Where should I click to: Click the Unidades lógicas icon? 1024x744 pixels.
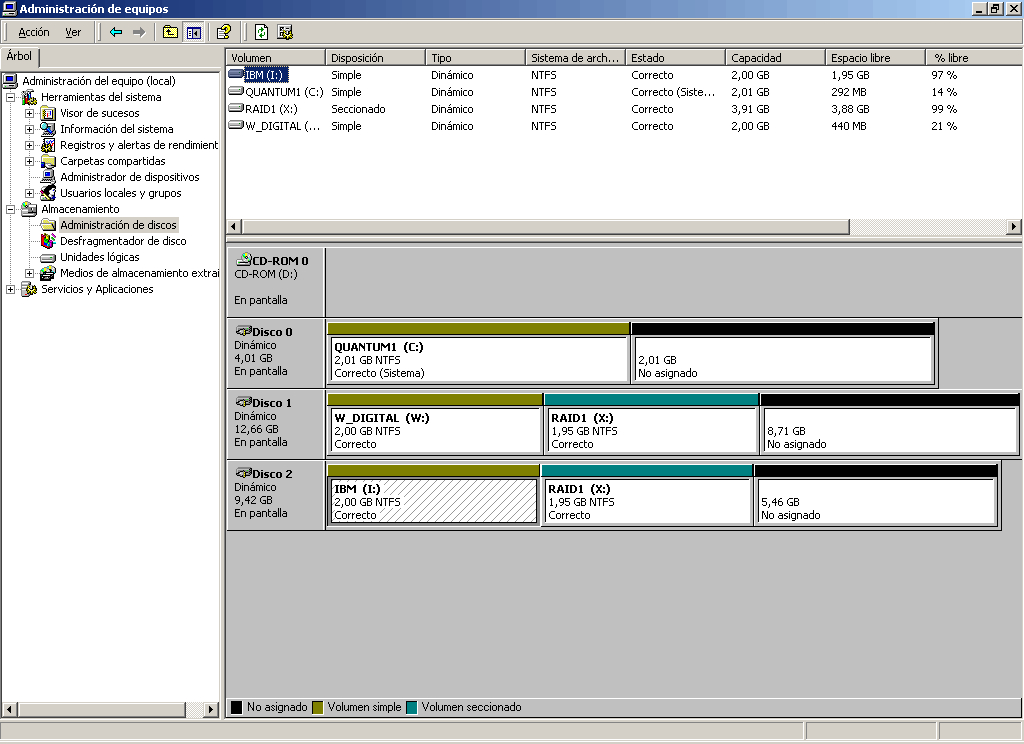click(48, 257)
